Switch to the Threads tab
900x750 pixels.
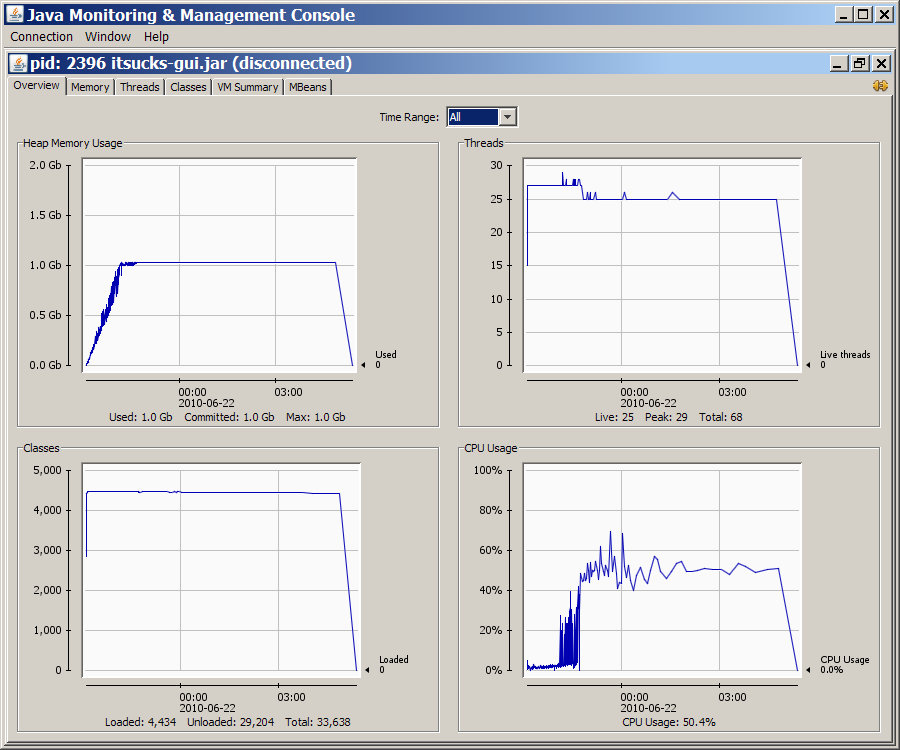click(139, 87)
